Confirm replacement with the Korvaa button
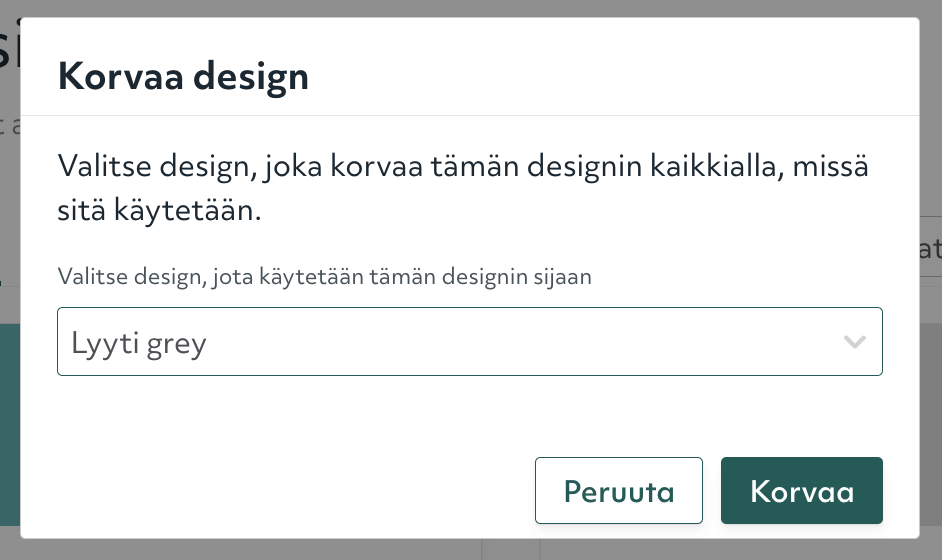 [801, 491]
